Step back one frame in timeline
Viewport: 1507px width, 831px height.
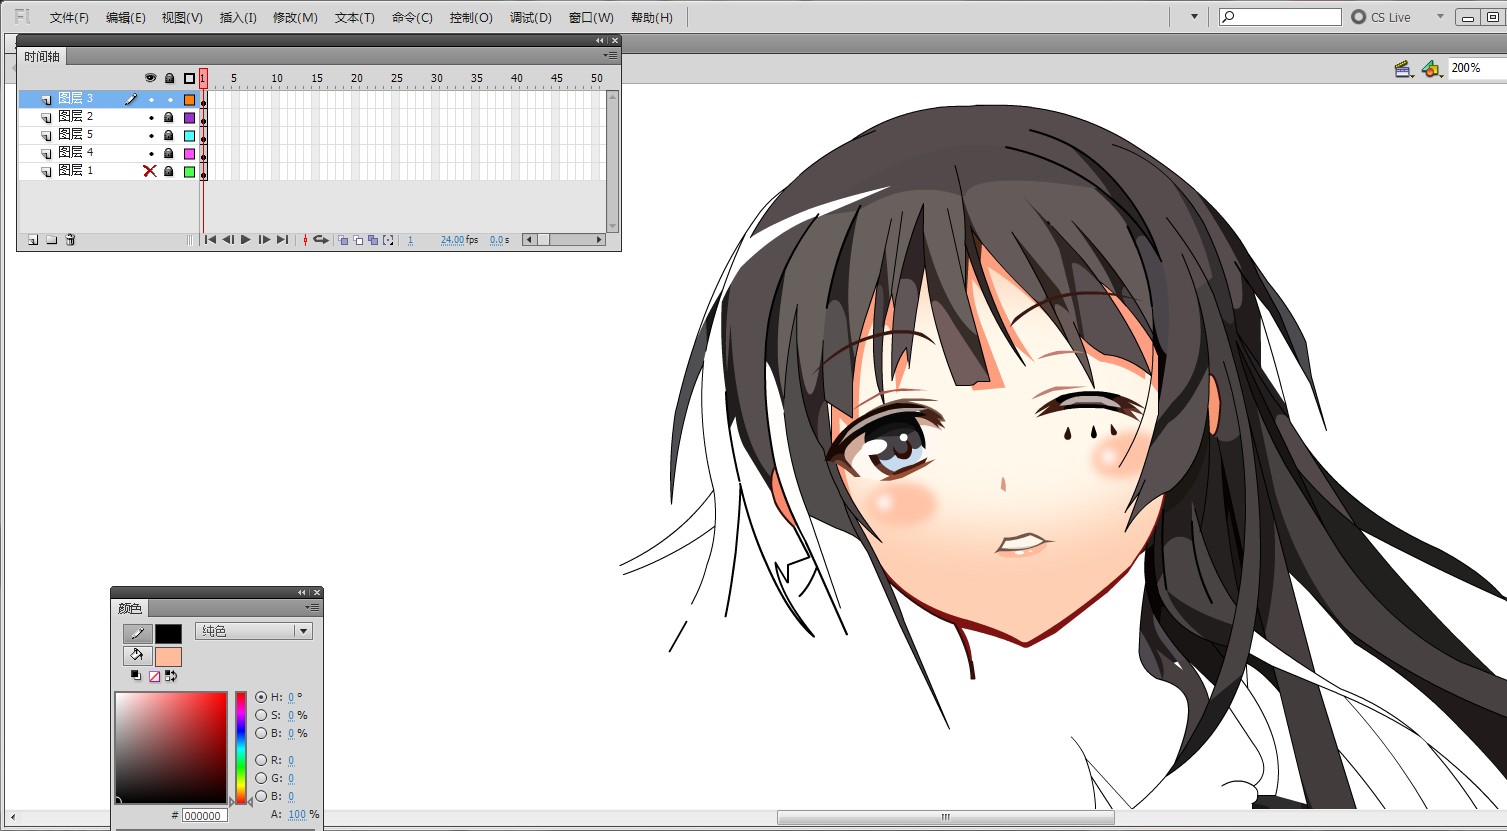(228, 240)
